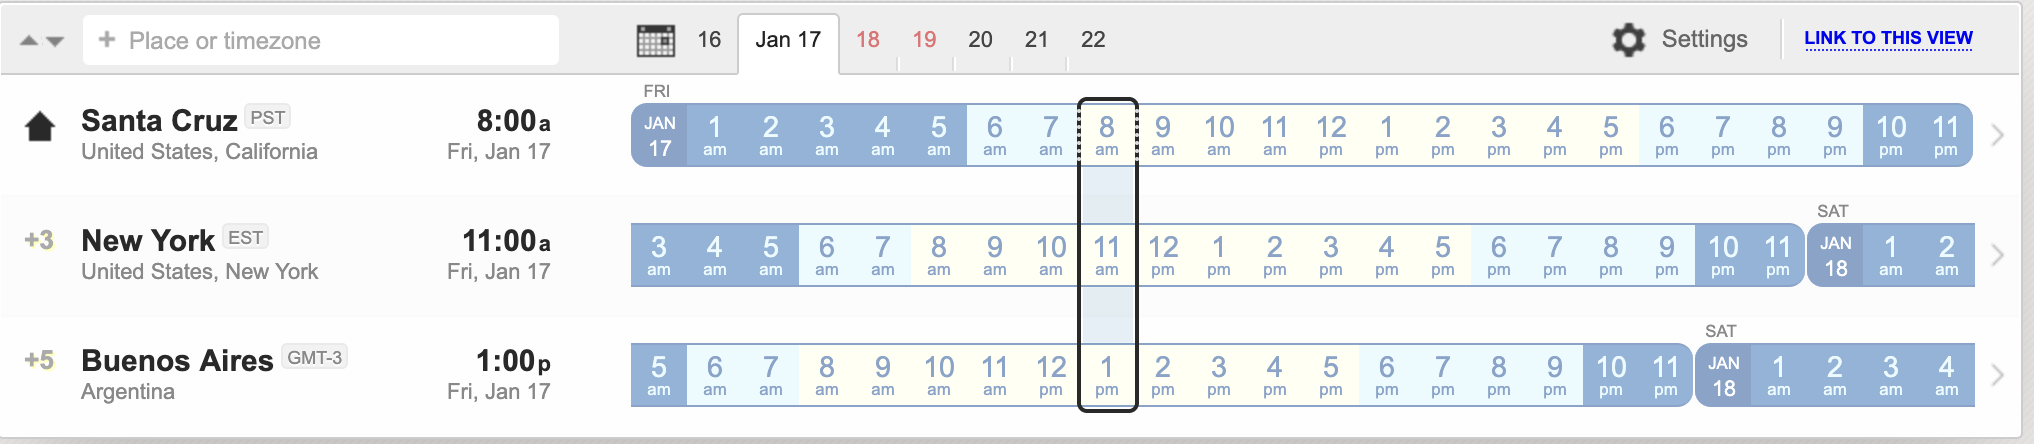The image size is (2034, 444).
Task: Click the Settings gear icon
Action: point(1628,40)
